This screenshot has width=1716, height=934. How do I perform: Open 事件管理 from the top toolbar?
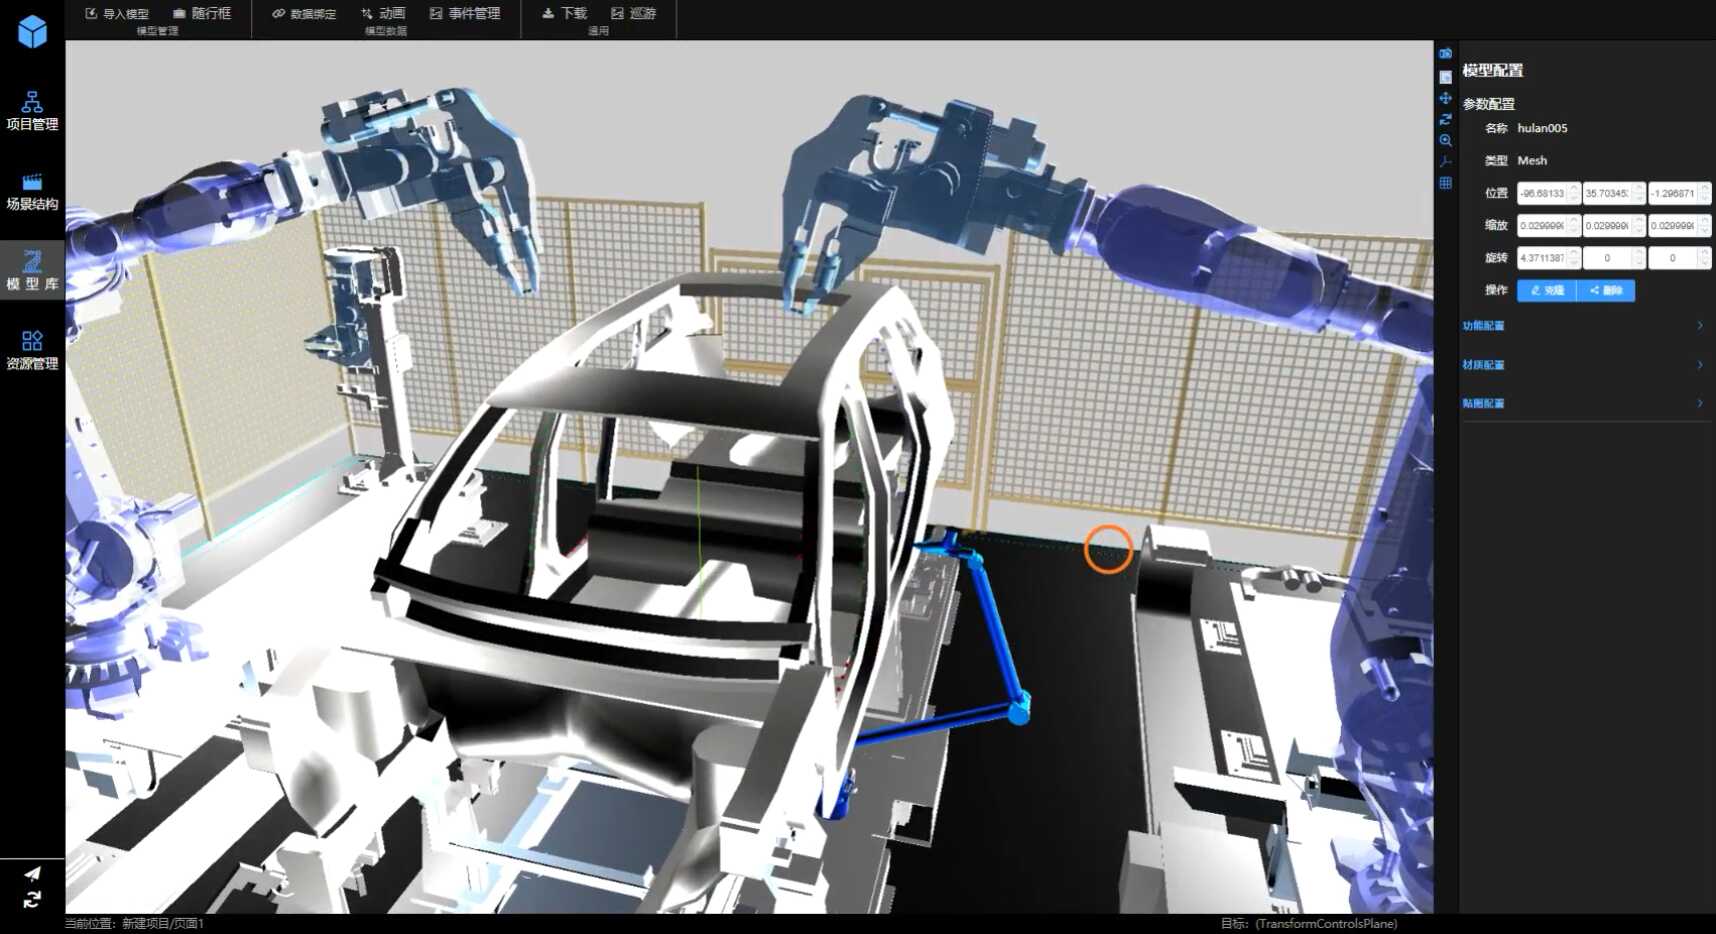[x=465, y=14]
